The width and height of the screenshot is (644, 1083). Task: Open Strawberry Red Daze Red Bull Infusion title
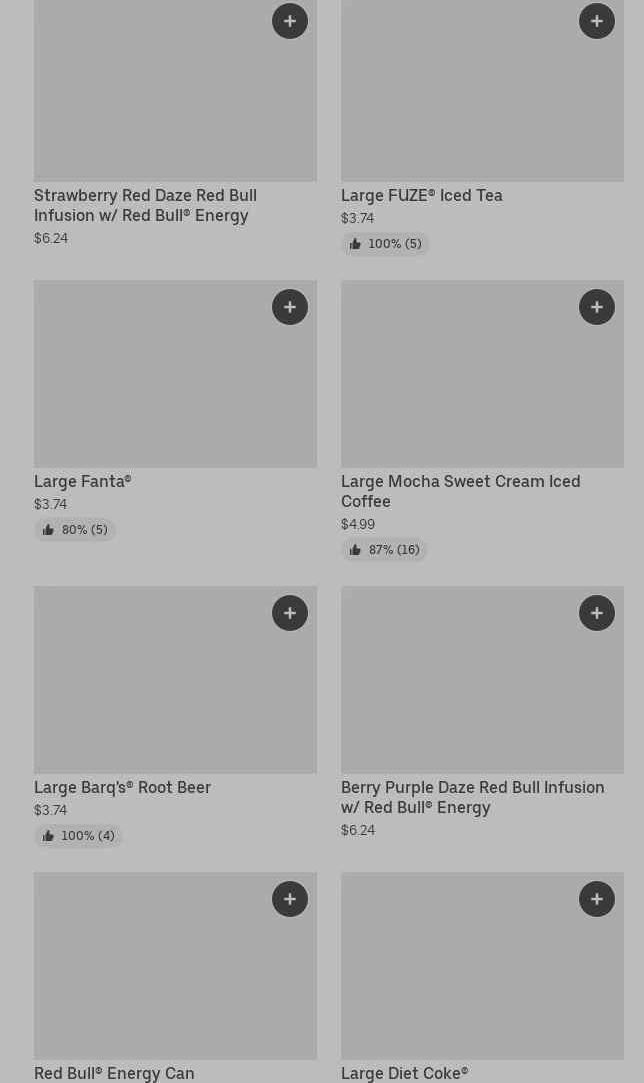[x=145, y=205]
